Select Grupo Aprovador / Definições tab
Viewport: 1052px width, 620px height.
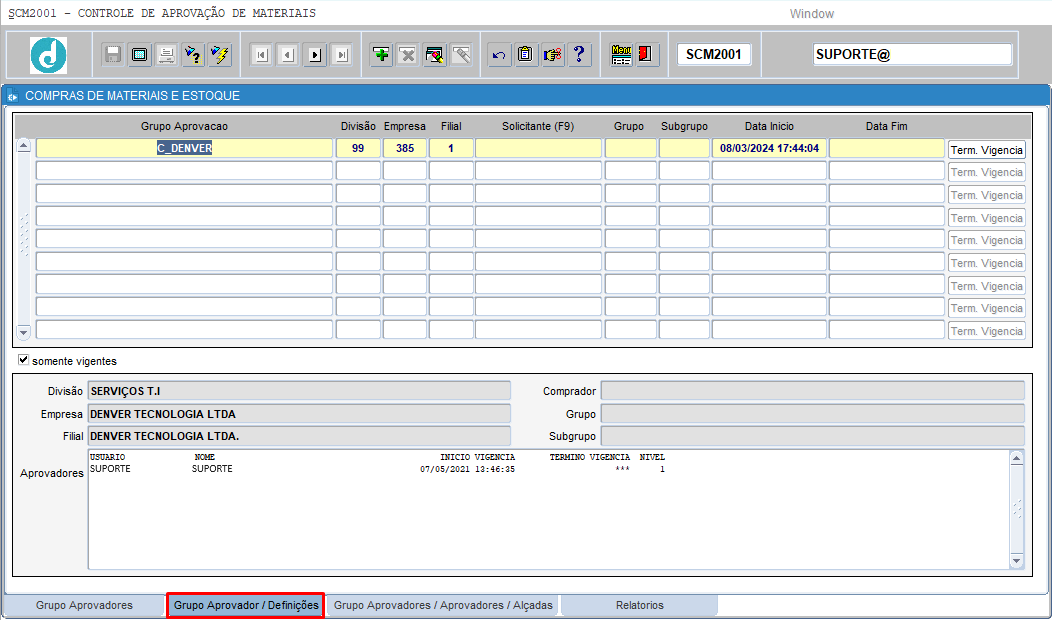[x=246, y=605]
